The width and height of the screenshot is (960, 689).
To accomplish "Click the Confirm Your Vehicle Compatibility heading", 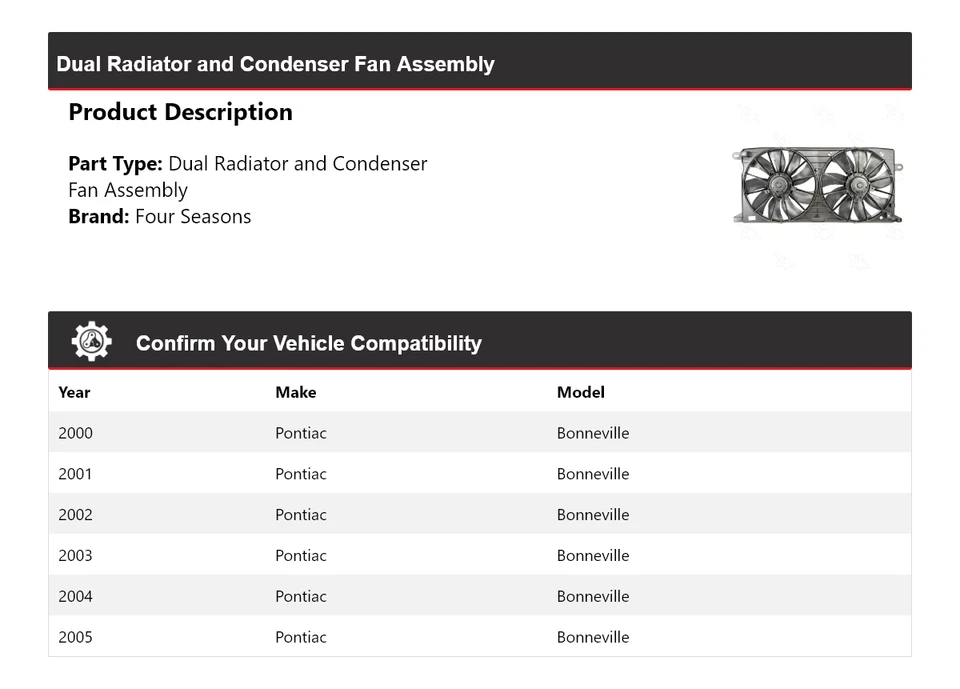I will 308,343.
